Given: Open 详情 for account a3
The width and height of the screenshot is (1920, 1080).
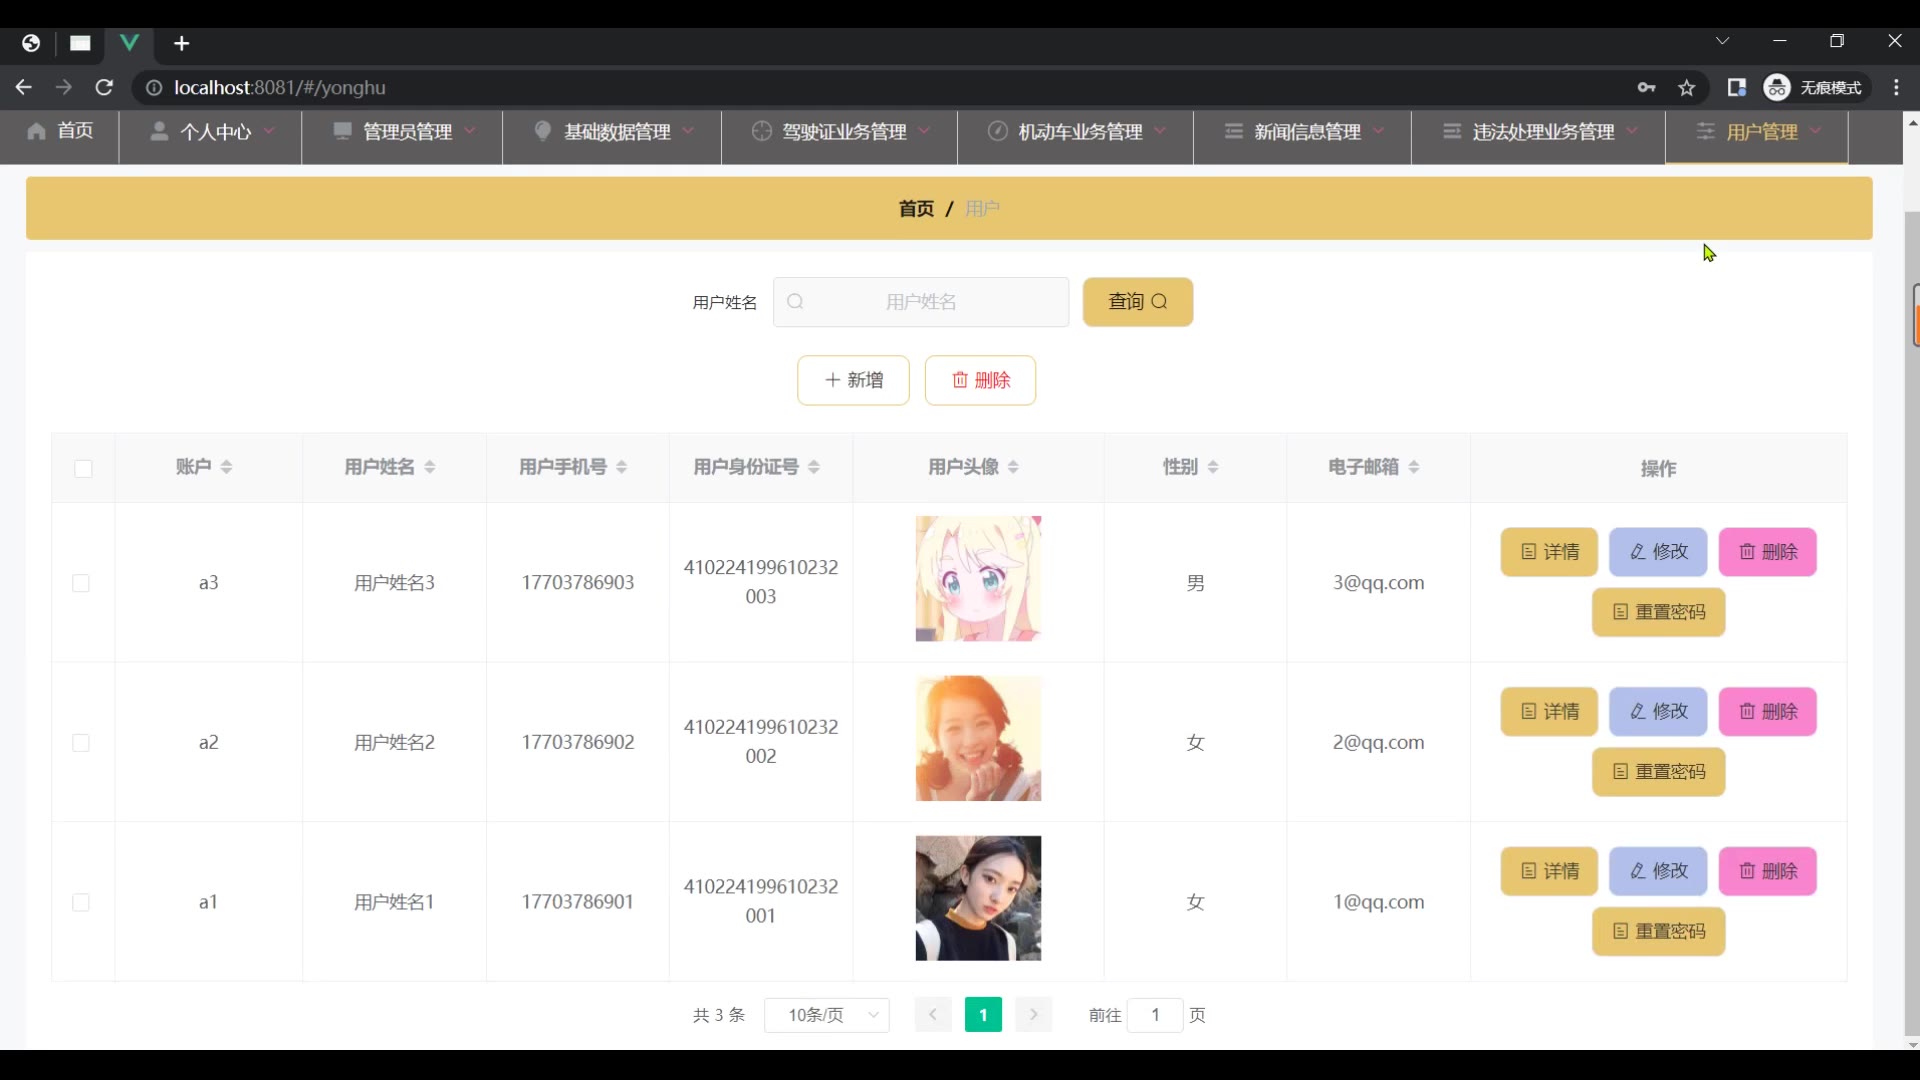Looking at the screenshot, I should (x=1549, y=552).
